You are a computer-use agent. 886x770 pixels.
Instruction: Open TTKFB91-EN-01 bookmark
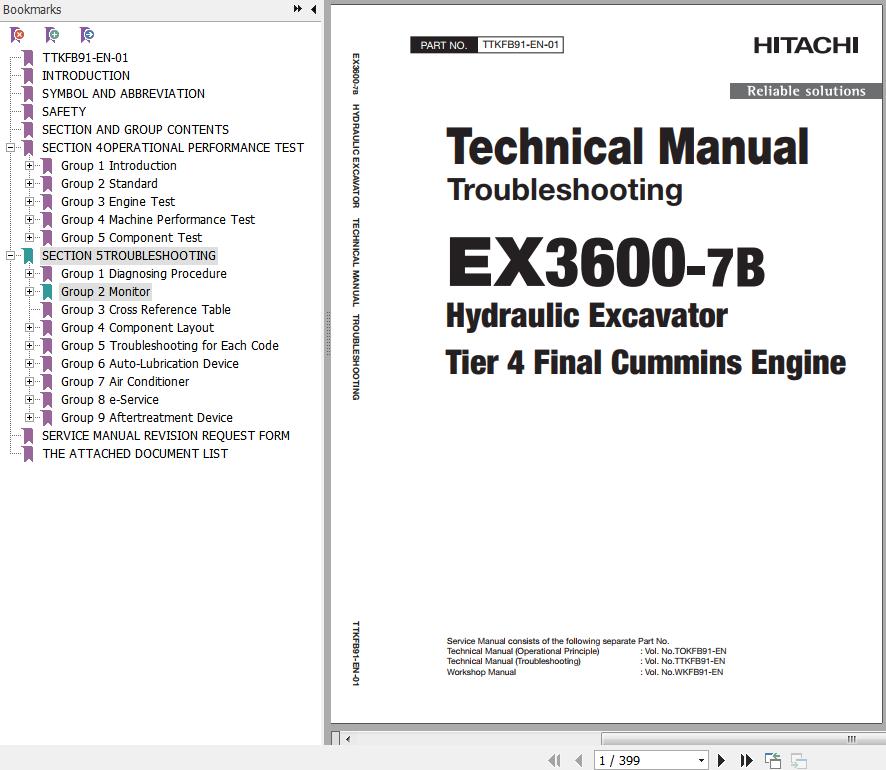pos(85,58)
